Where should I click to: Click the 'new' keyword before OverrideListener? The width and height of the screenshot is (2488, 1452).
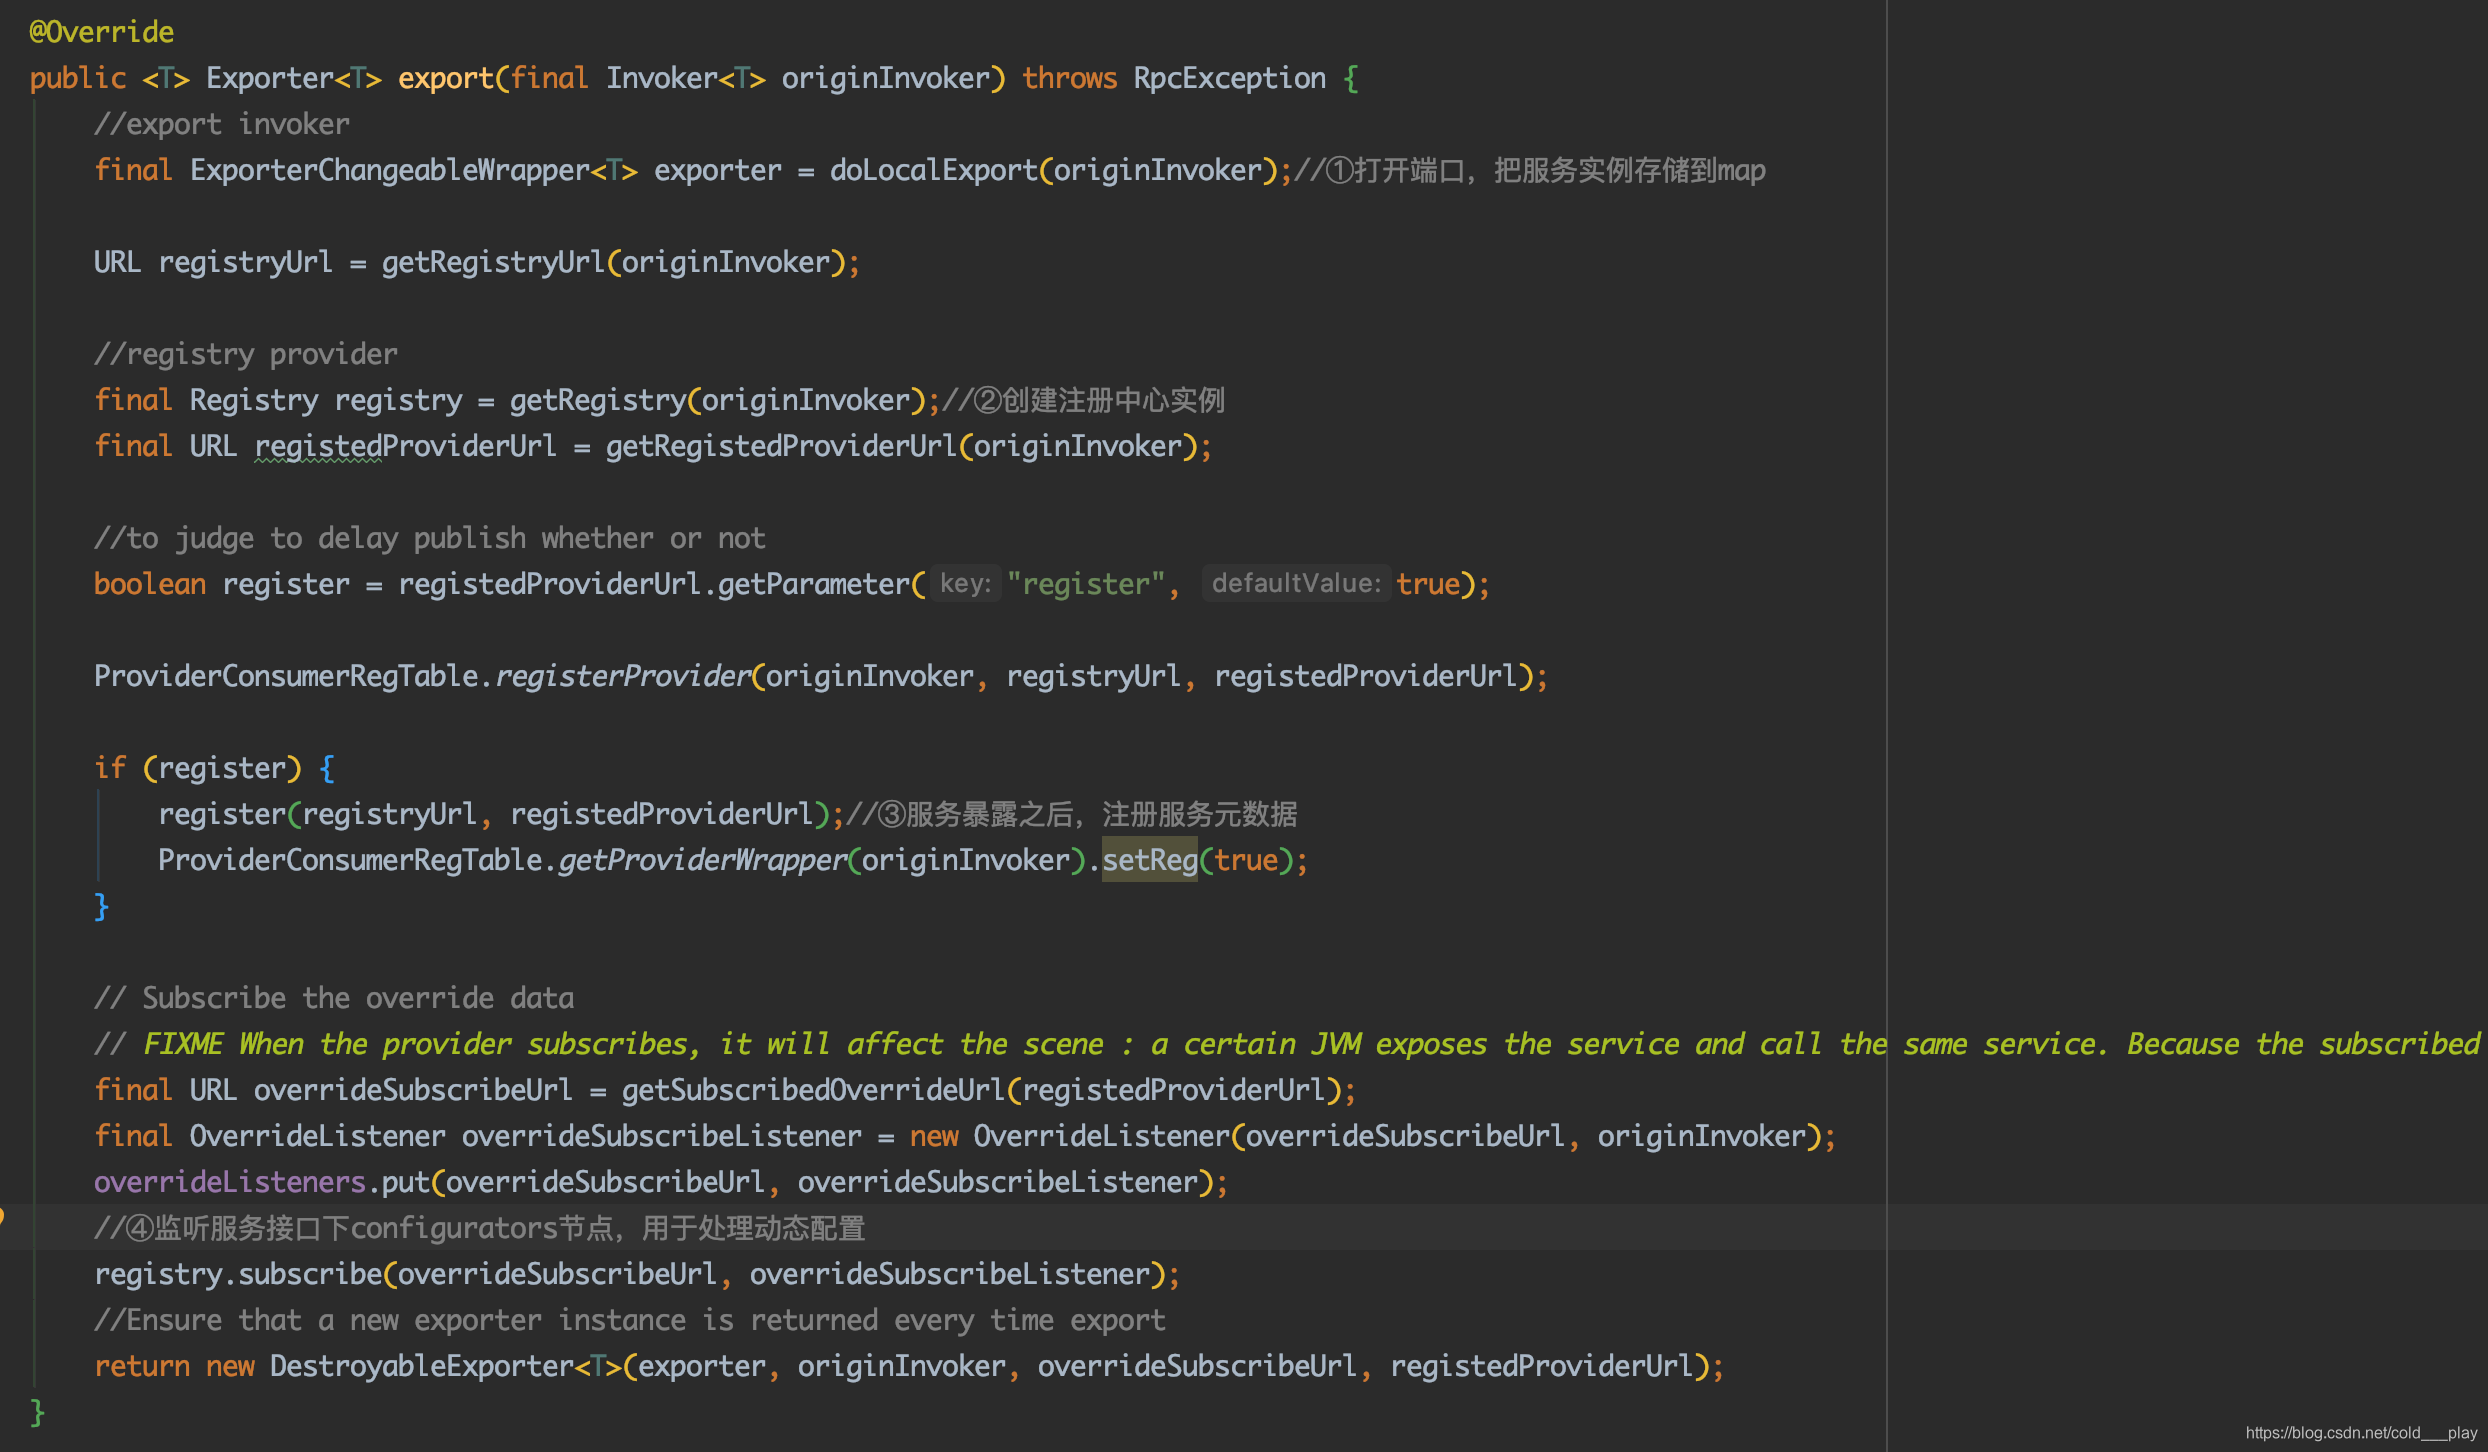coord(934,1136)
